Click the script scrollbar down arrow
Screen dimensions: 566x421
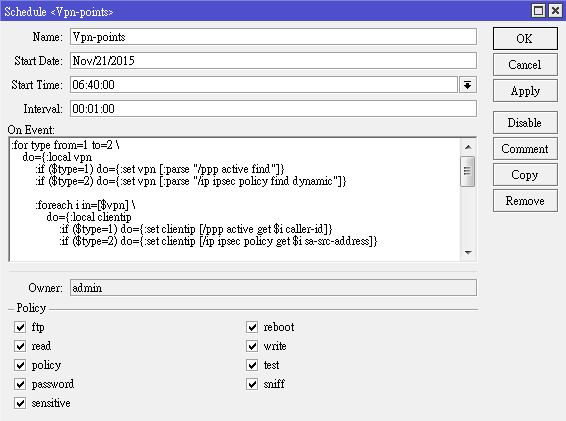point(468,252)
